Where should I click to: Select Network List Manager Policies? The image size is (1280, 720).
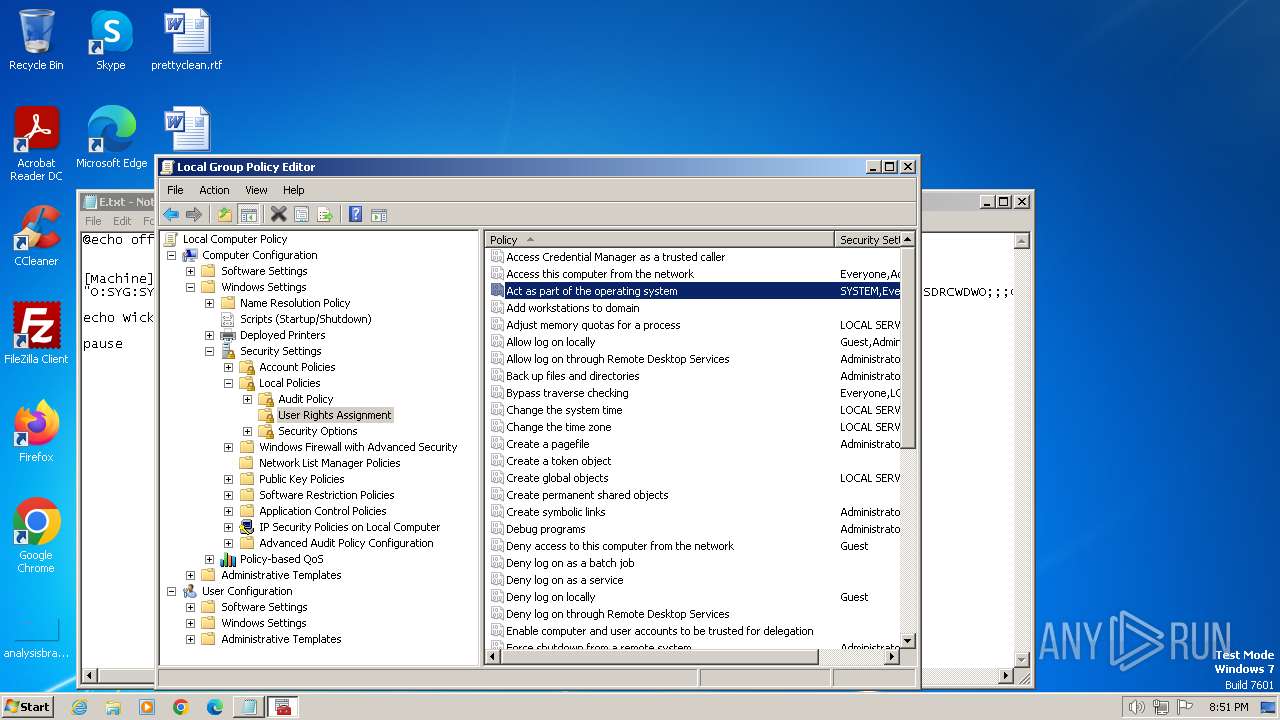click(x=329, y=463)
